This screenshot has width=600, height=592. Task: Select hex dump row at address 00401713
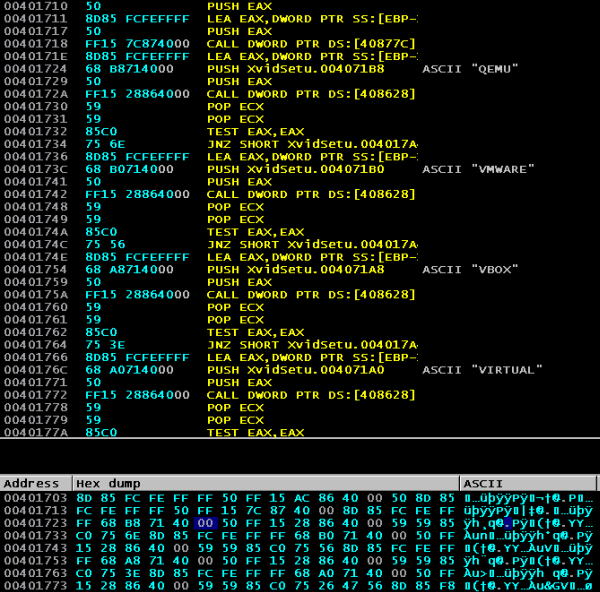[x=298, y=510]
